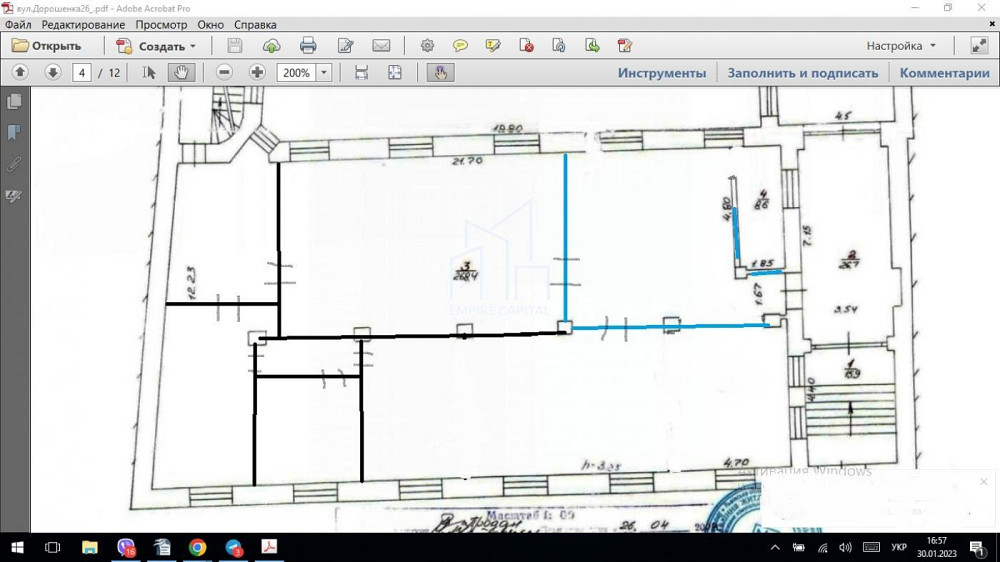
Task: Open the attachments paperclip panel
Action: click(x=14, y=164)
